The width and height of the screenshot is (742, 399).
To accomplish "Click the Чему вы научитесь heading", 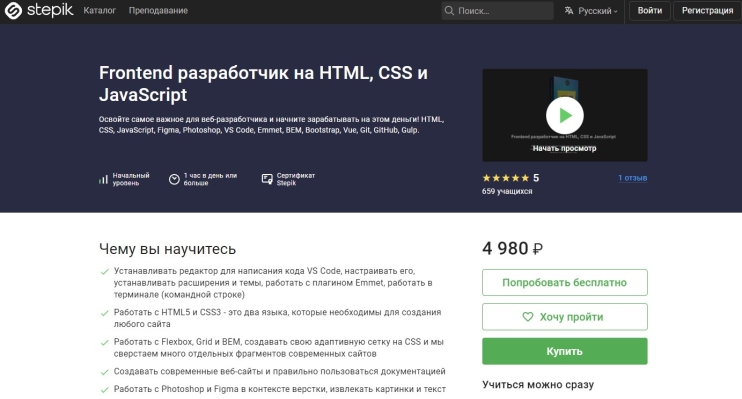I will (x=168, y=249).
